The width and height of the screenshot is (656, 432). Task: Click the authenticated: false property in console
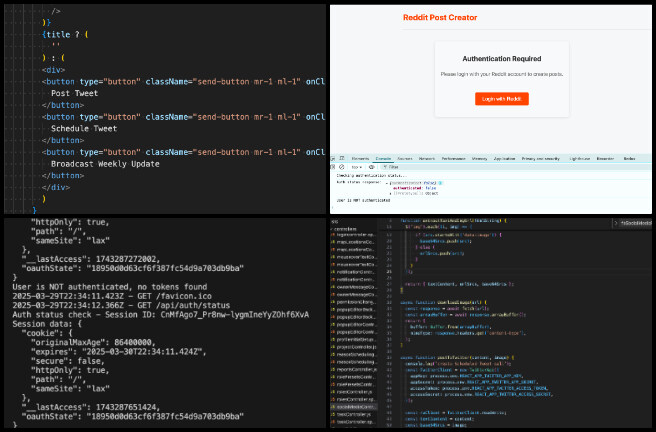coord(414,188)
